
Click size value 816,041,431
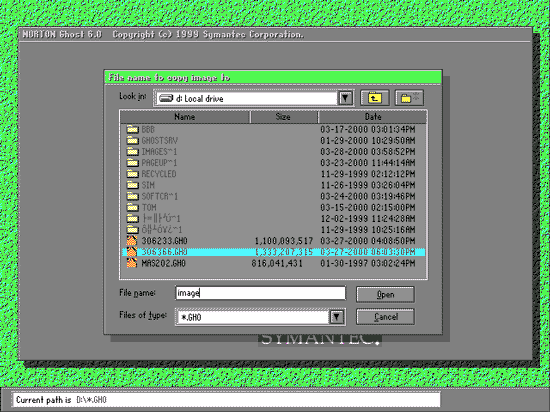pyautogui.click(x=277, y=263)
